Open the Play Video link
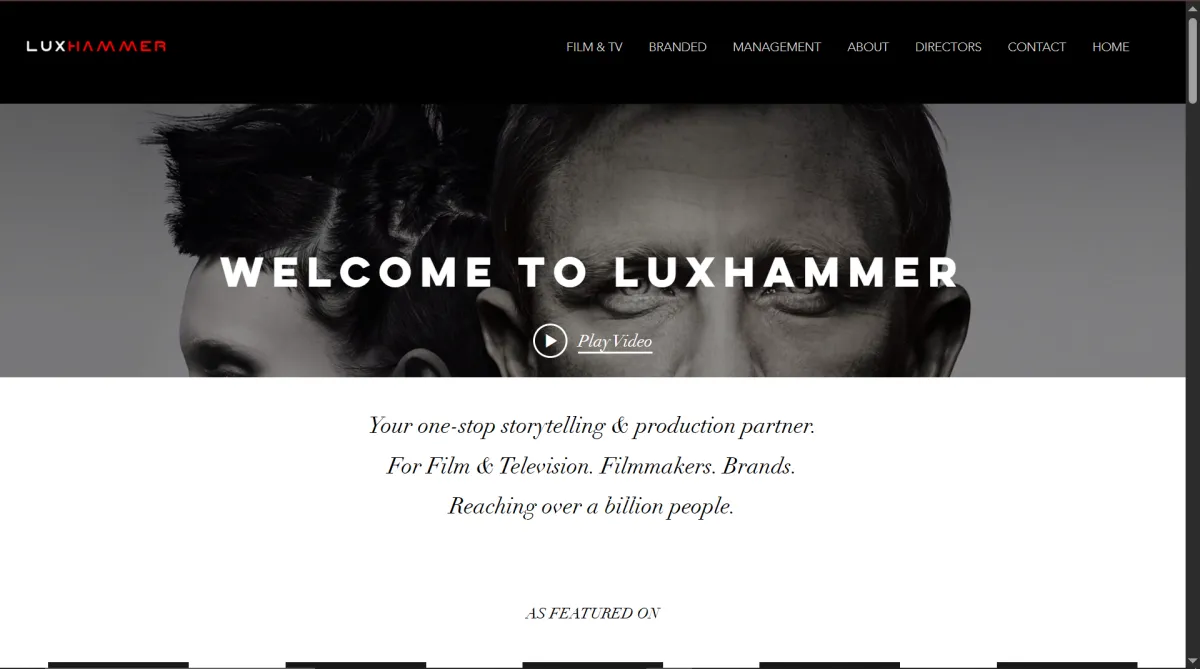 tap(615, 342)
